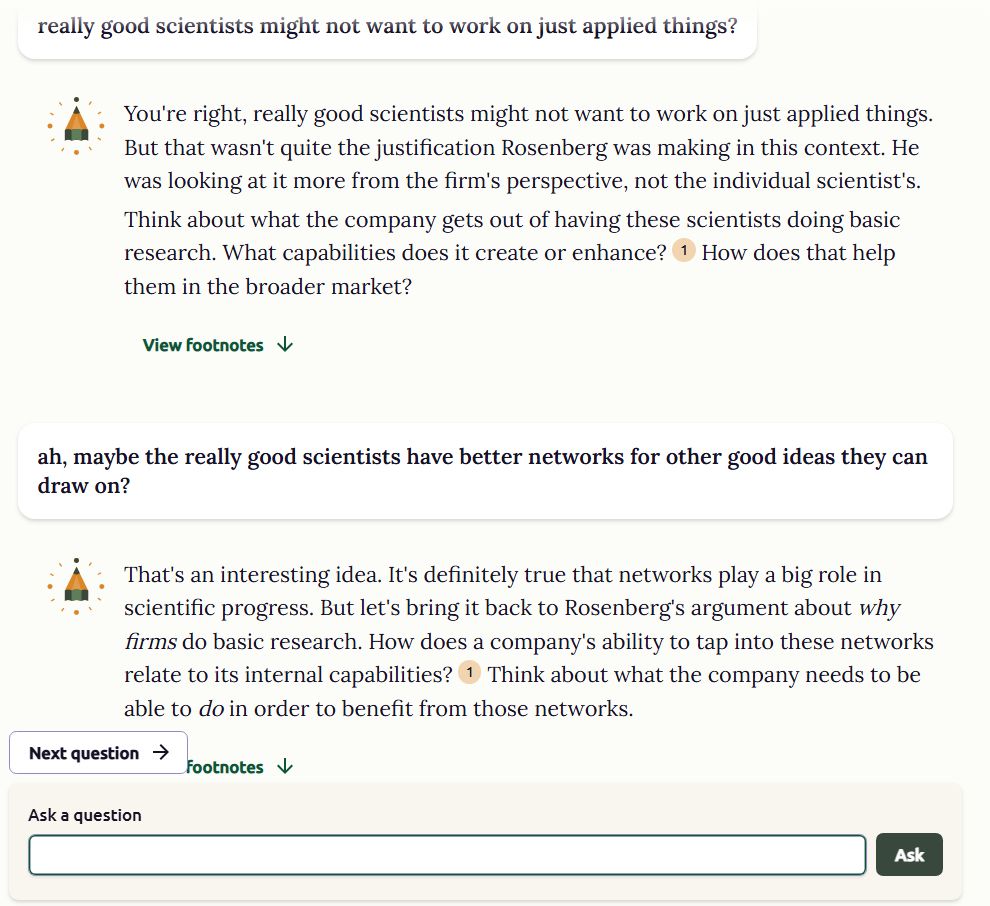
Task: Click the "Ask a question" label
Action: 85,815
